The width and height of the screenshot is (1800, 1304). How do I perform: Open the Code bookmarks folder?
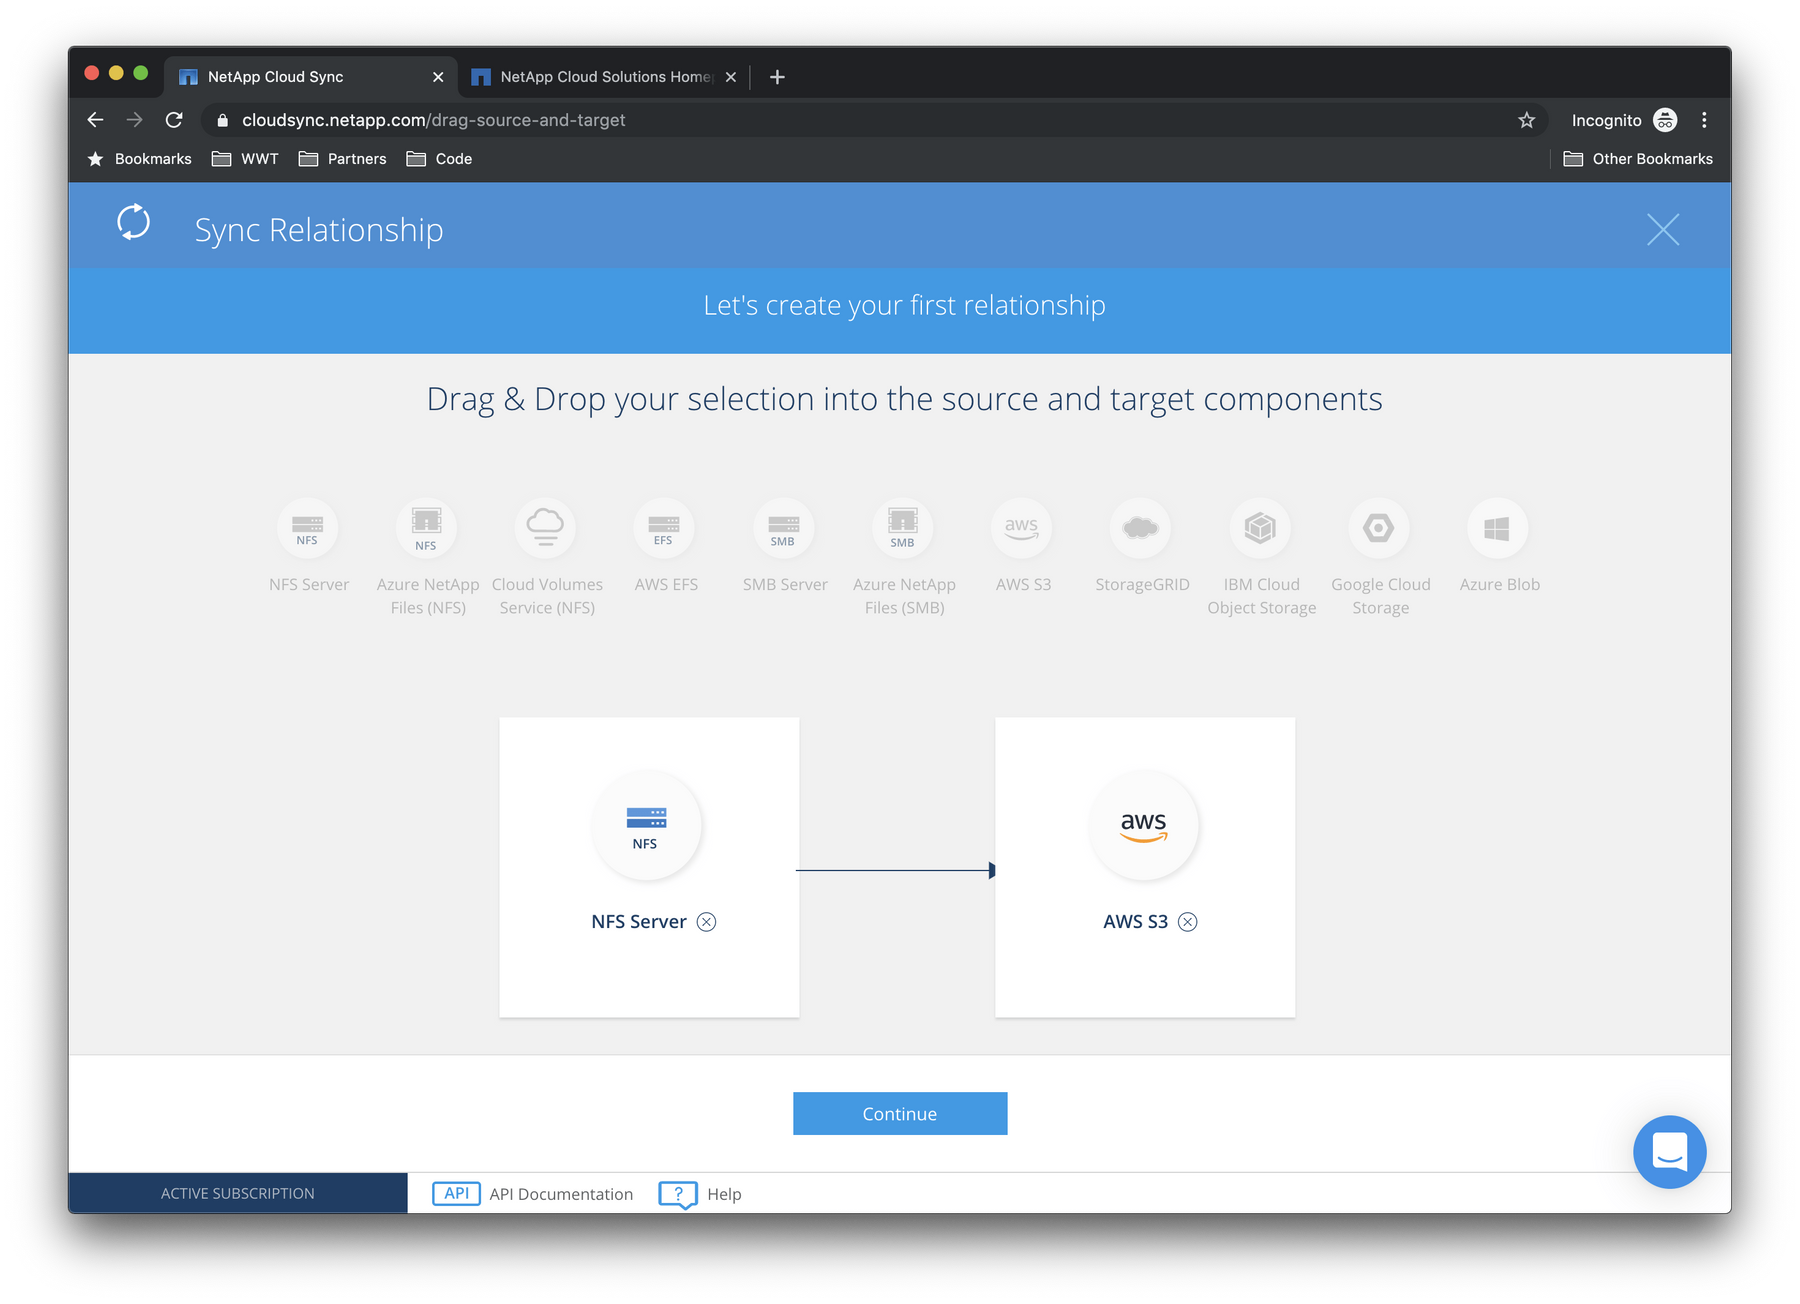tap(439, 159)
